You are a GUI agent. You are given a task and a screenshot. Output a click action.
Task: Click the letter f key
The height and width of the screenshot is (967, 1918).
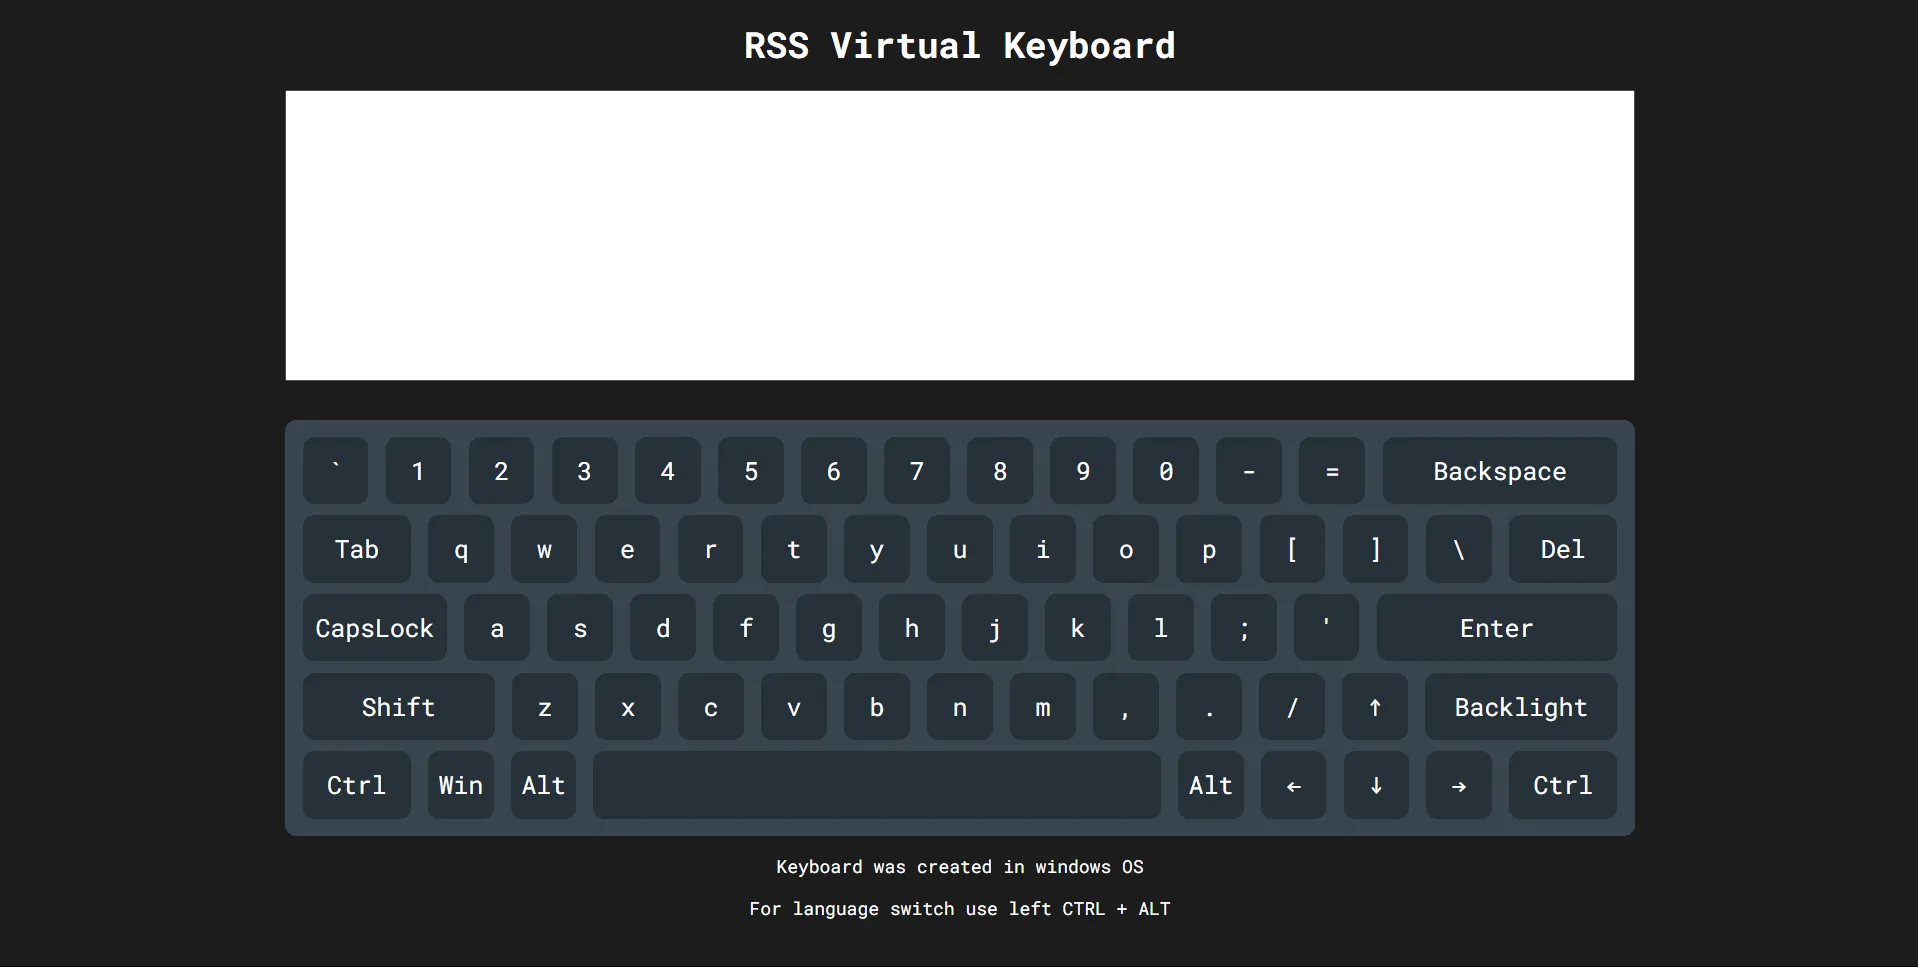pyautogui.click(x=746, y=628)
